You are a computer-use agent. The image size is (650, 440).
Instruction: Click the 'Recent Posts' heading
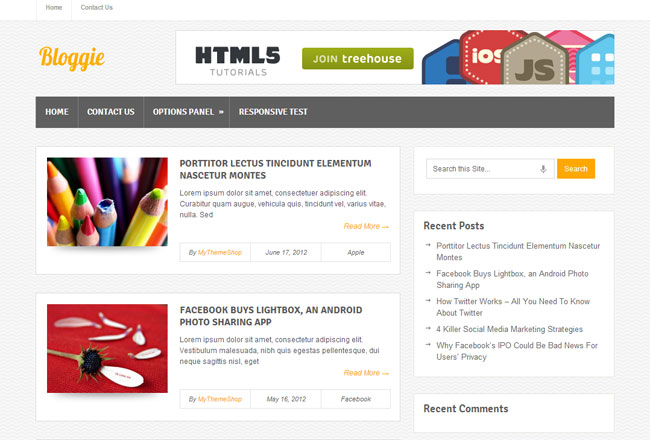[x=454, y=226]
